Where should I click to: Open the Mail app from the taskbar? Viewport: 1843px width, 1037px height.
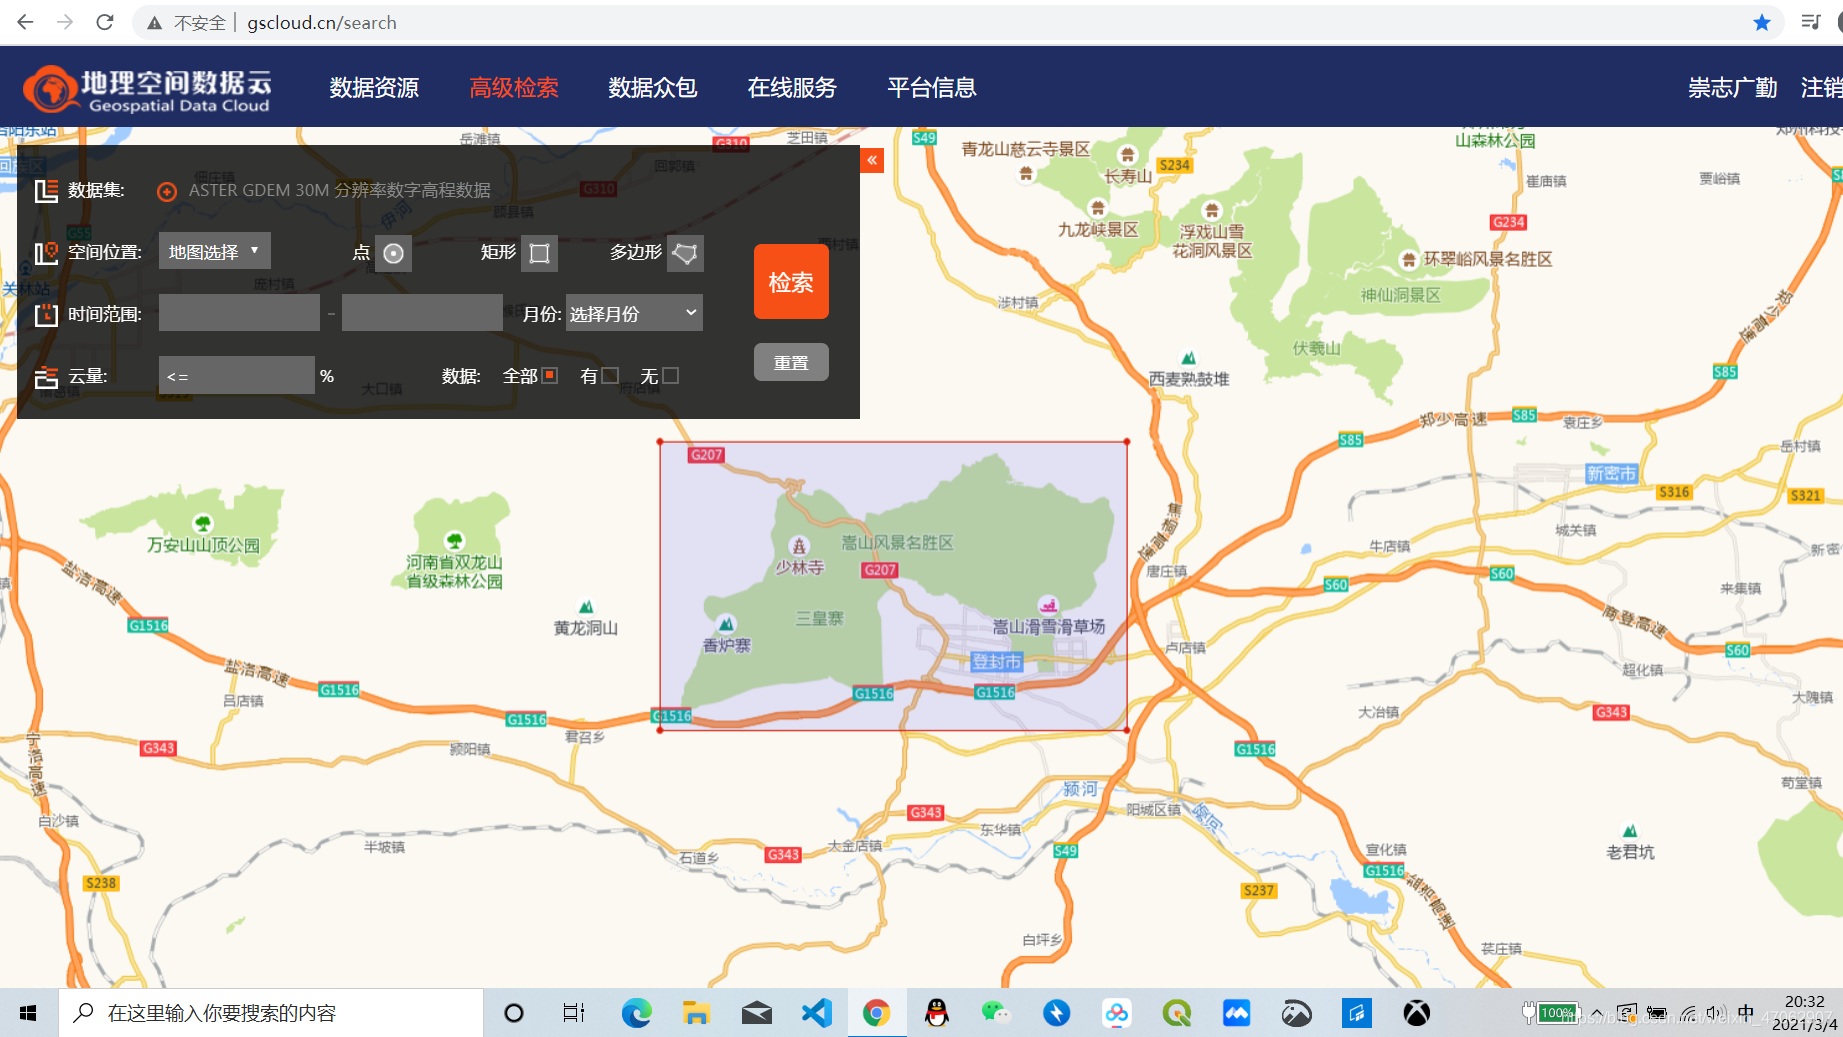756,1013
